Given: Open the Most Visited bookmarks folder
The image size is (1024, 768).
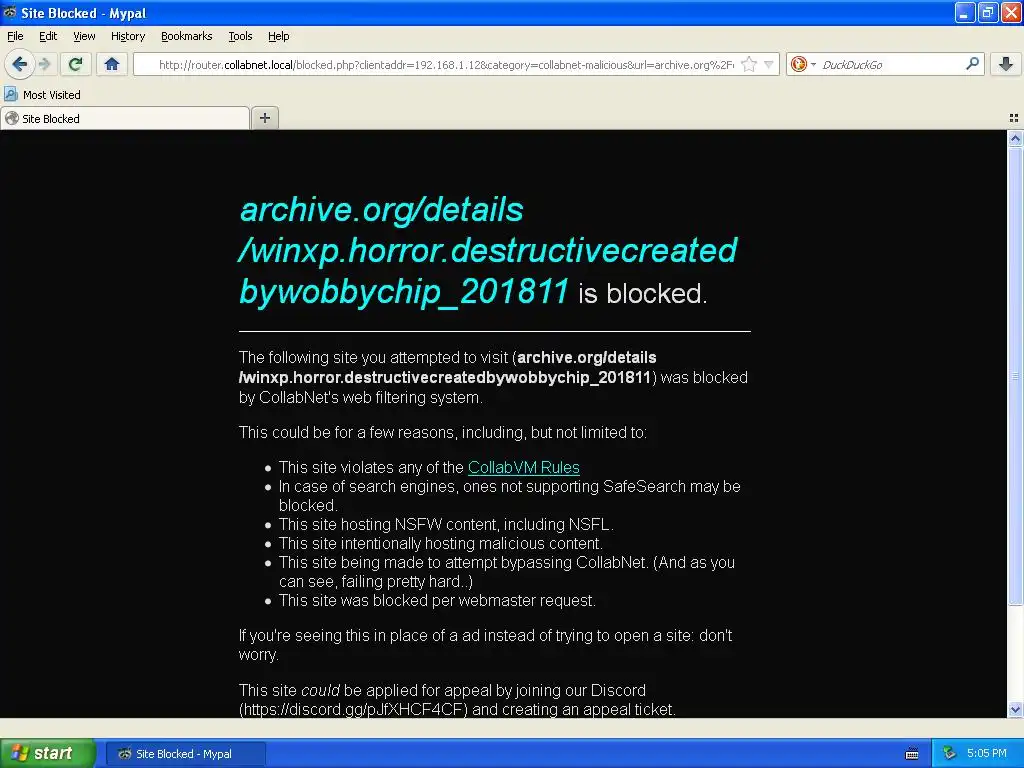Looking at the screenshot, I should (42, 95).
